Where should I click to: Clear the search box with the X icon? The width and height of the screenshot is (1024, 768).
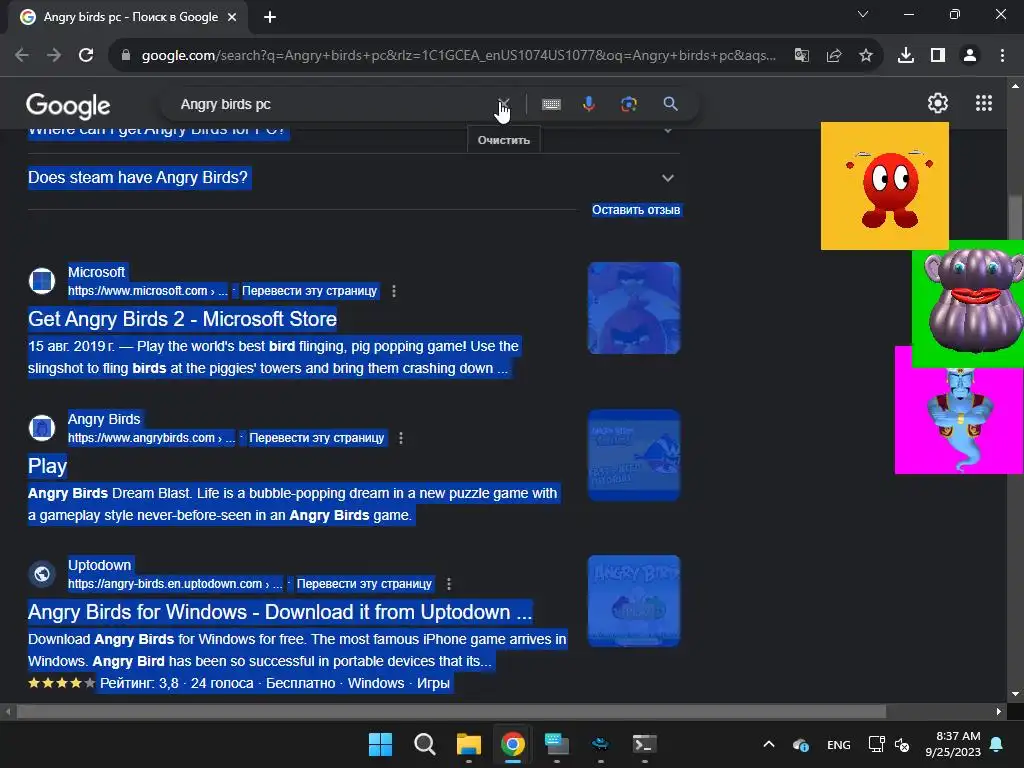coord(504,104)
